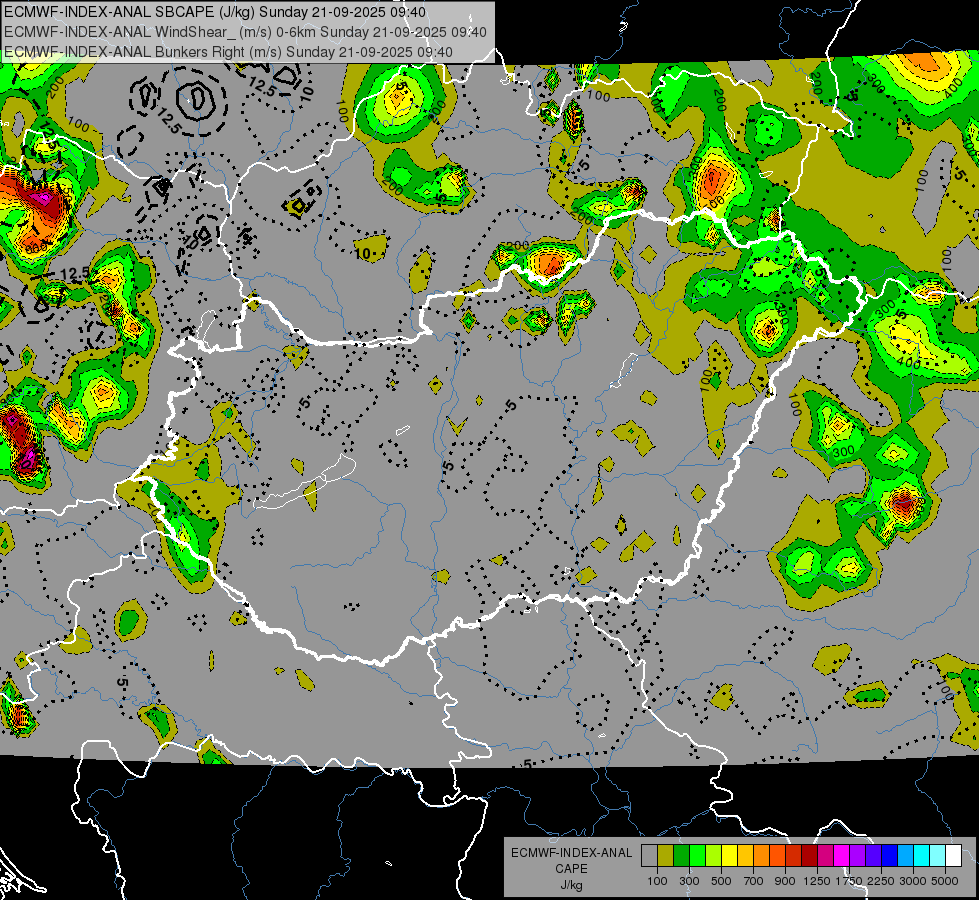Click the legend value label 300
This screenshot has width=979, height=900.
pyautogui.click(x=689, y=881)
